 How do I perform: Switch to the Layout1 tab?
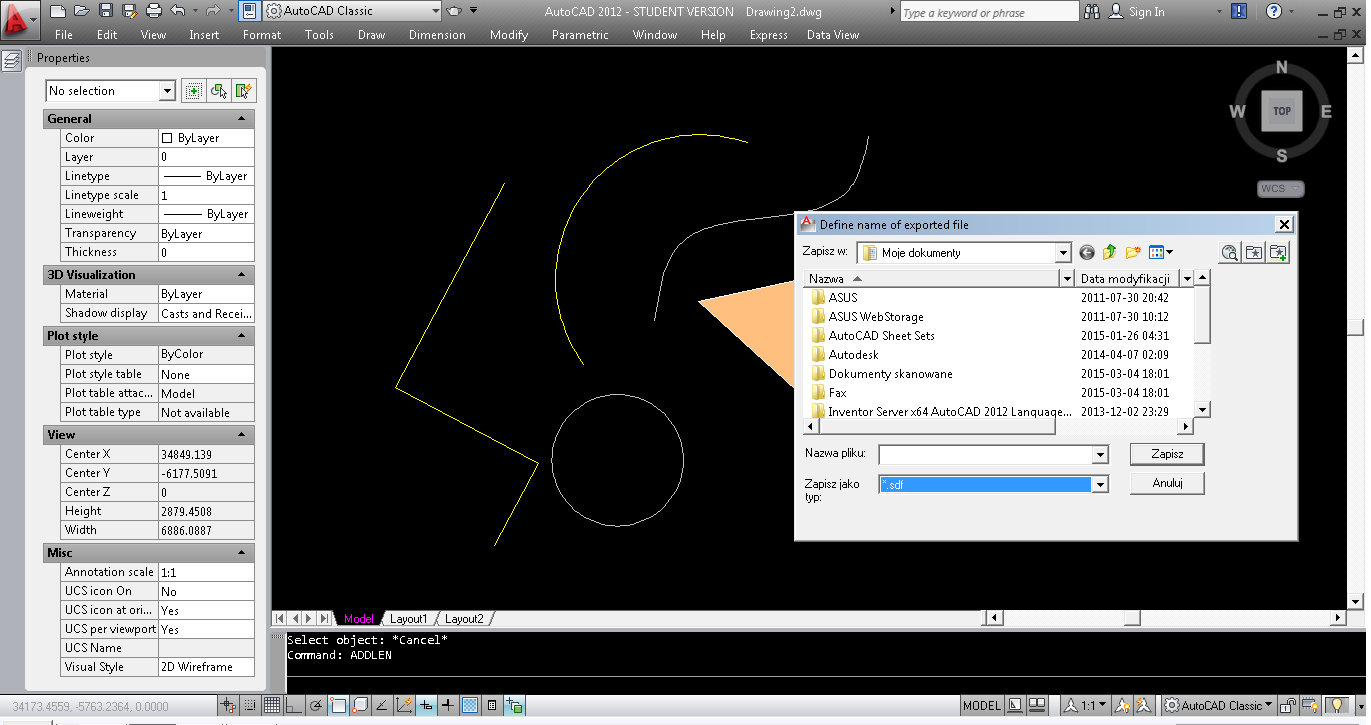[x=408, y=619]
